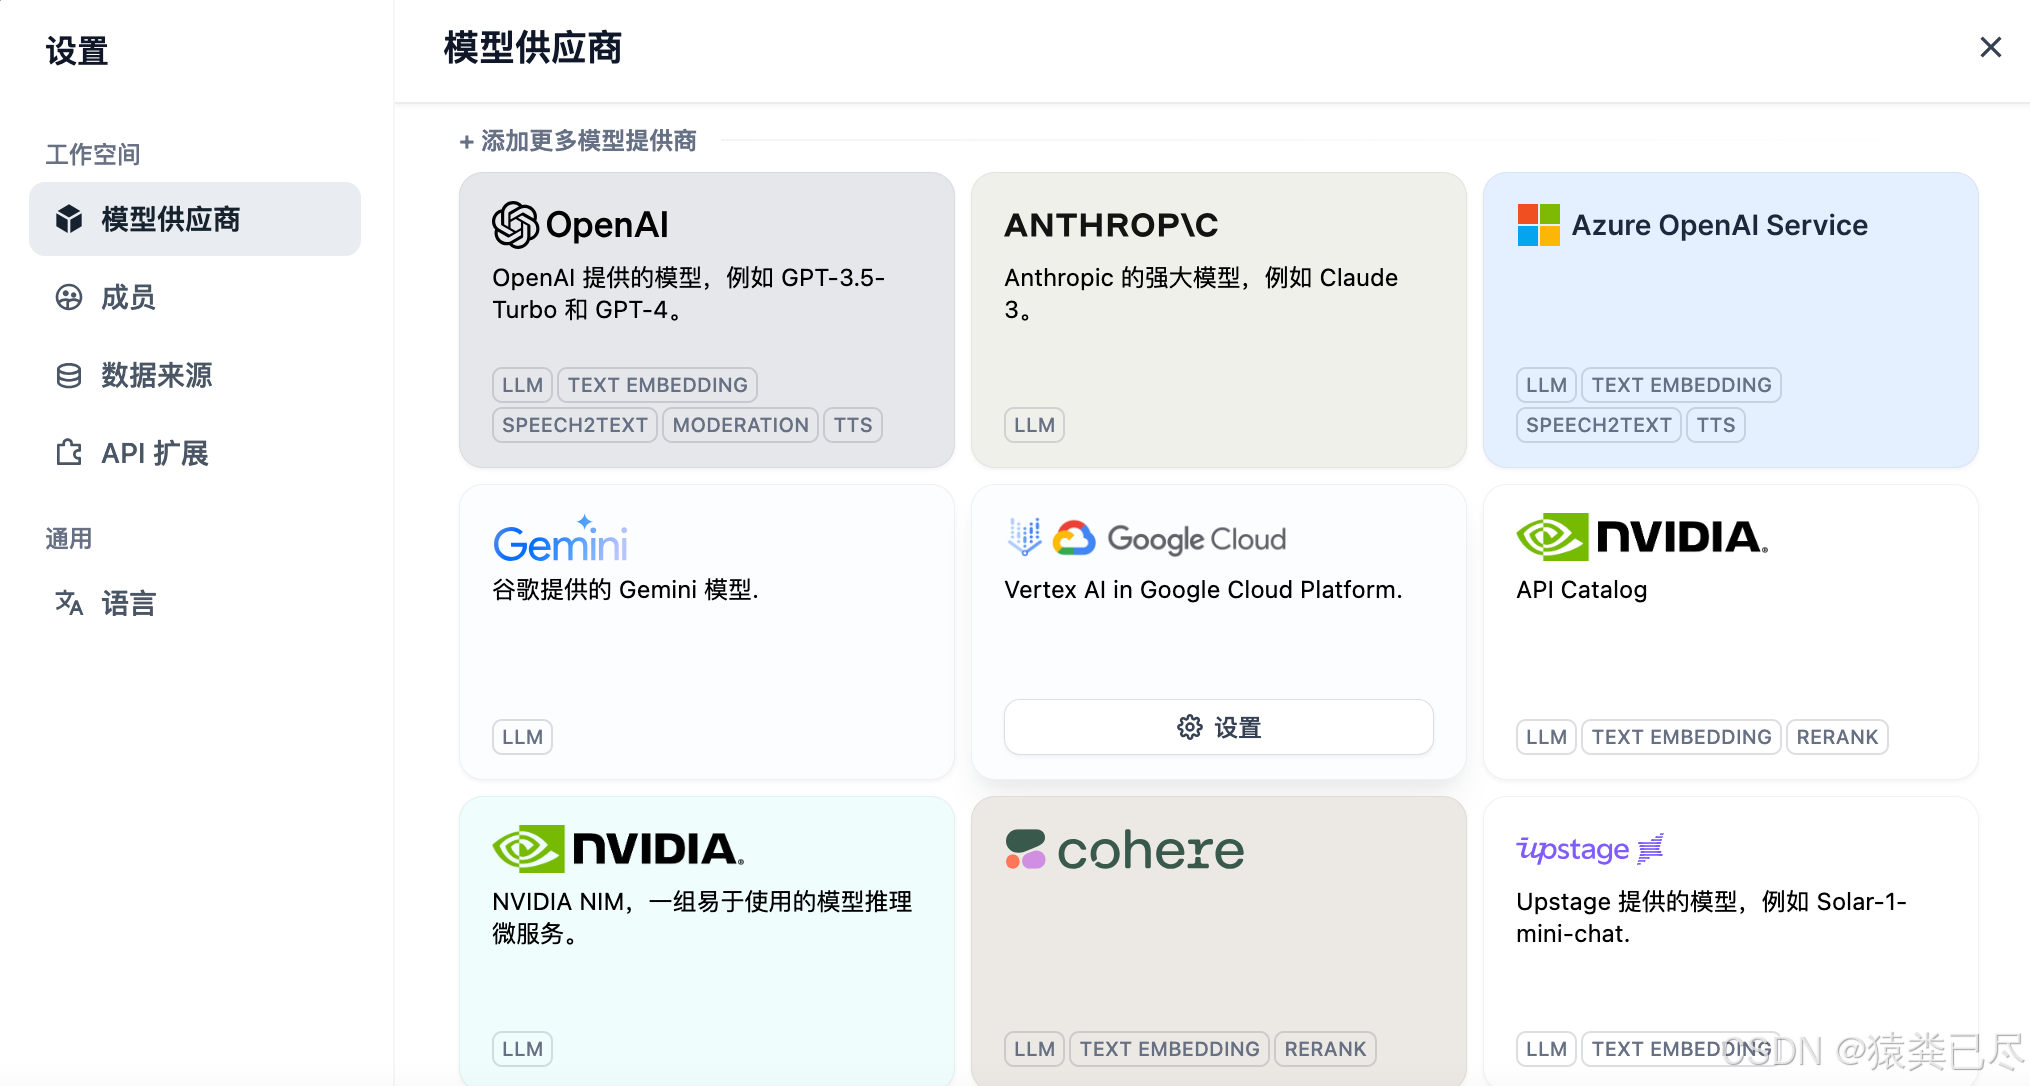Go to 数据来源 data sources
The image size is (2030, 1086).
click(156, 375)
